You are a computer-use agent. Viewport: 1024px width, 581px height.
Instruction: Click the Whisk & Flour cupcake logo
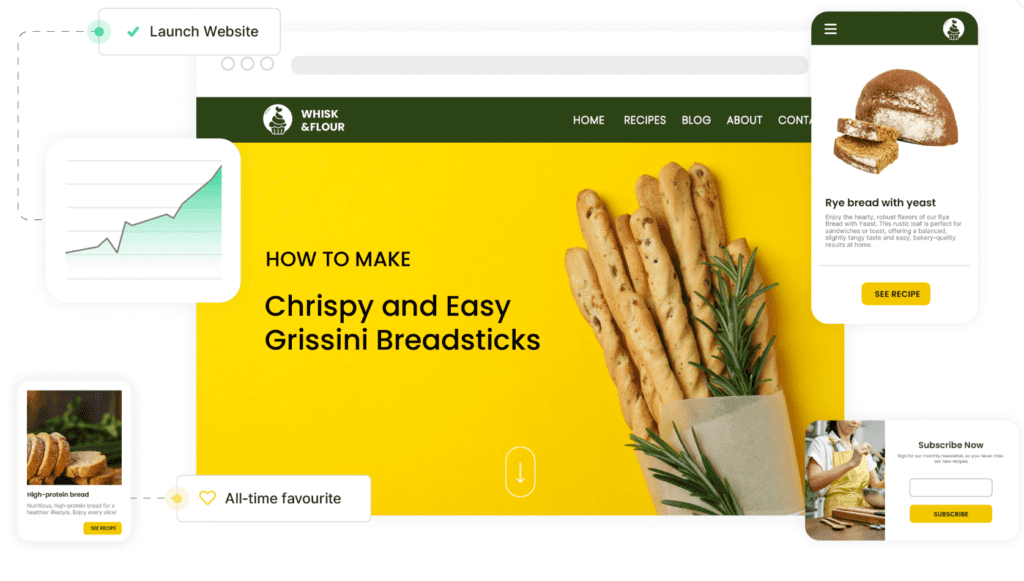278,119
